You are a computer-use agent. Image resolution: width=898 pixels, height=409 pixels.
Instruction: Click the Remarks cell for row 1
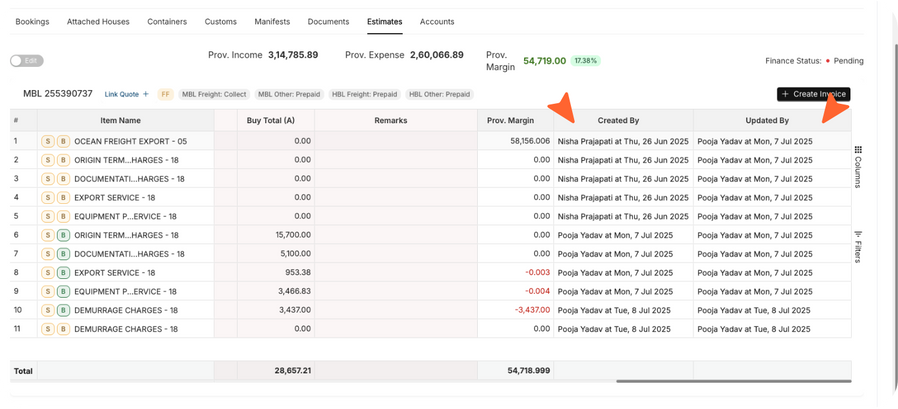click(396, 141)
